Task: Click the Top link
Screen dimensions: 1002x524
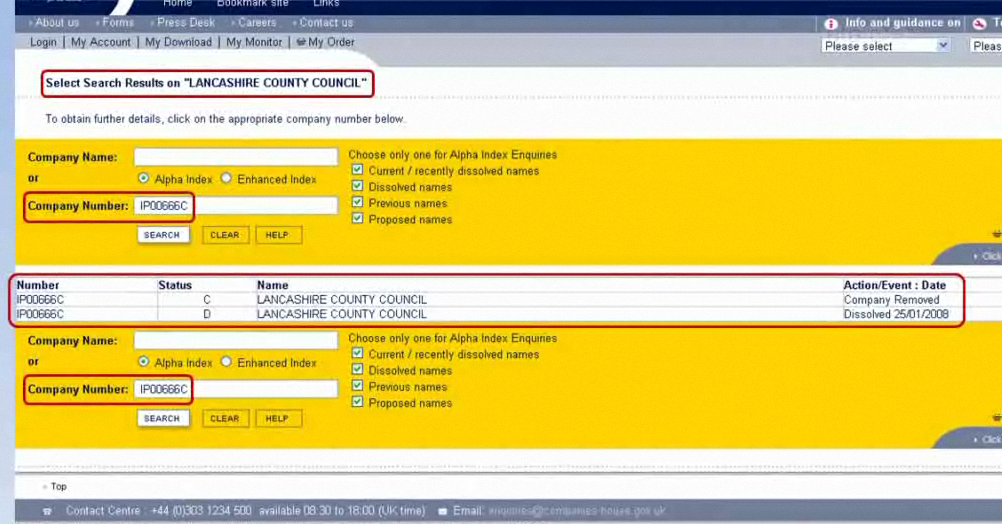Action: point(59,487)
